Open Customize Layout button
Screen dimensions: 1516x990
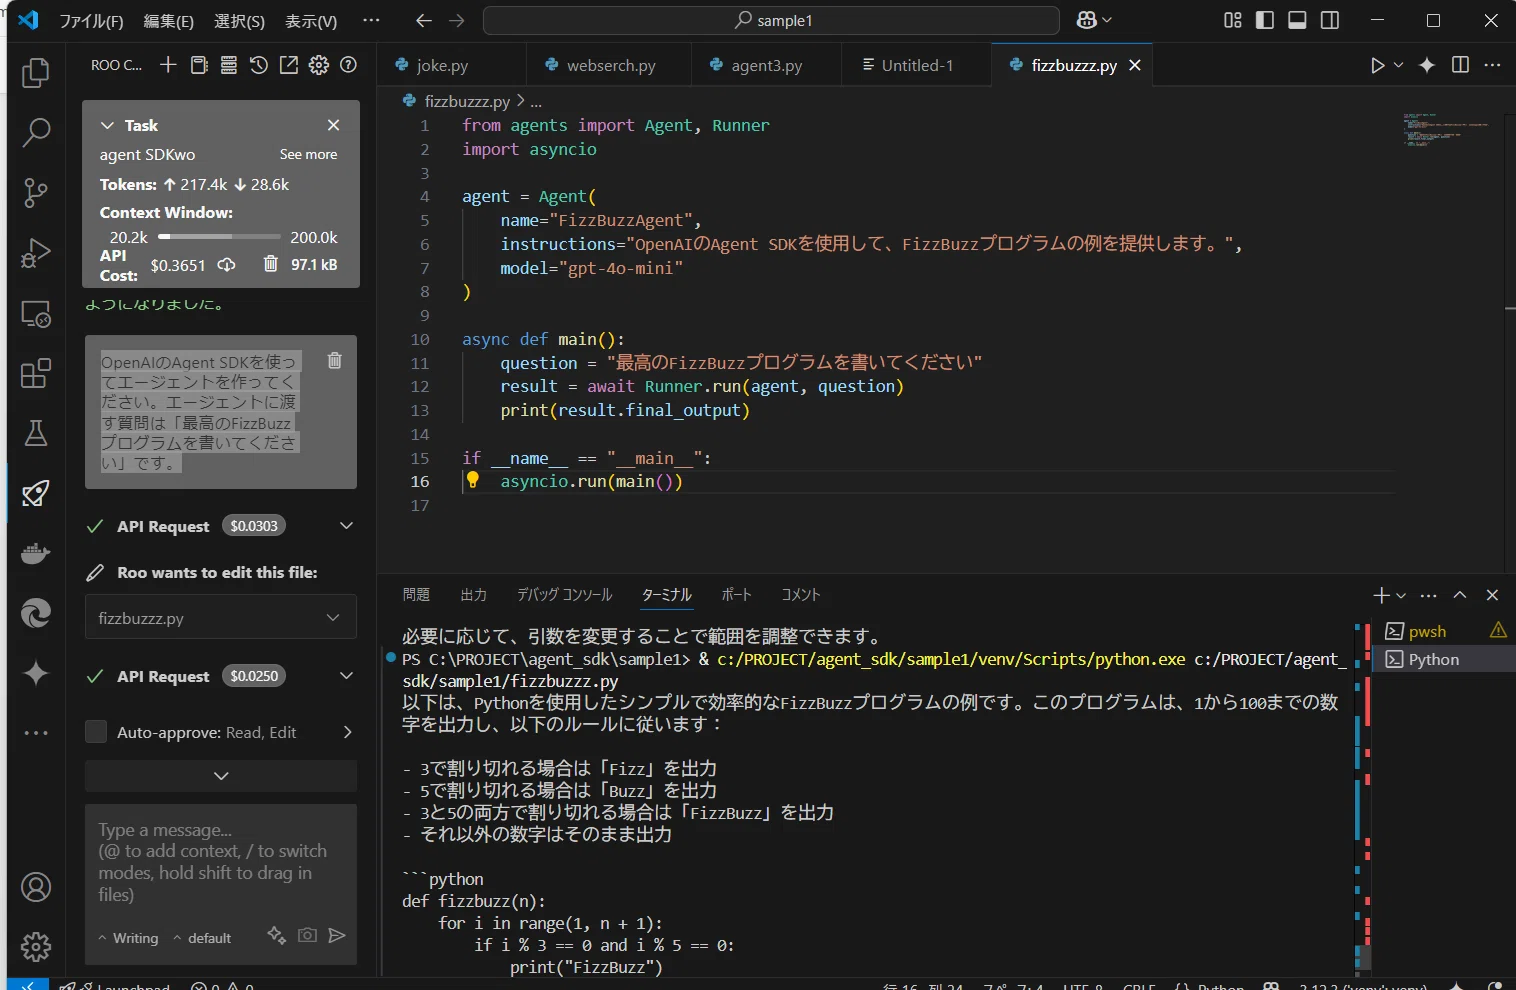click(x=1233, y=20)
